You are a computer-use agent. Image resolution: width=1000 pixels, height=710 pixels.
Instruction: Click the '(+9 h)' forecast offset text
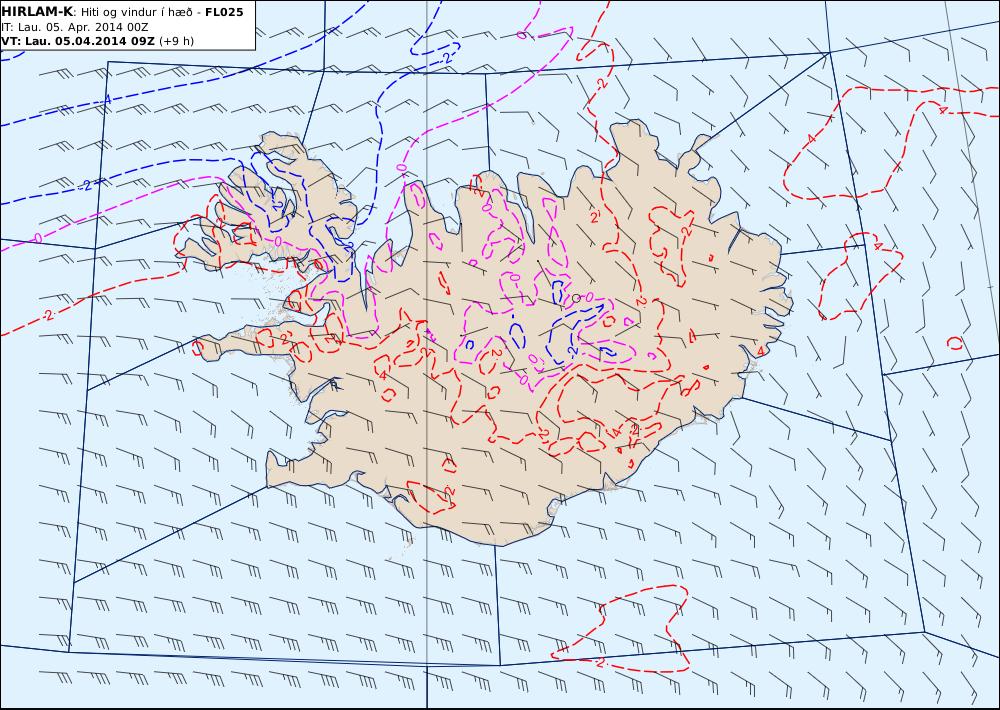click(177, 41)
